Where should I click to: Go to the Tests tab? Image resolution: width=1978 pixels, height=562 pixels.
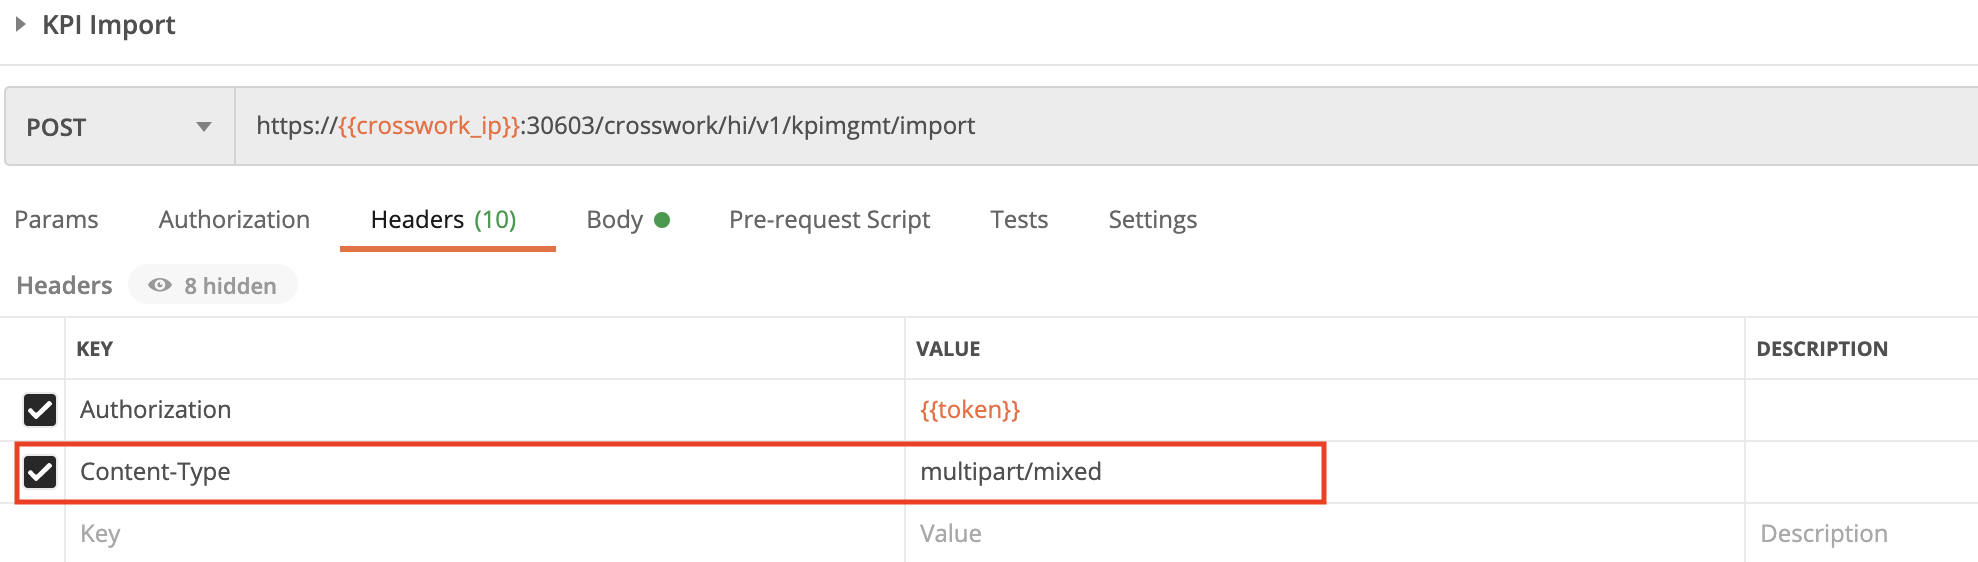coord(1019,219)
